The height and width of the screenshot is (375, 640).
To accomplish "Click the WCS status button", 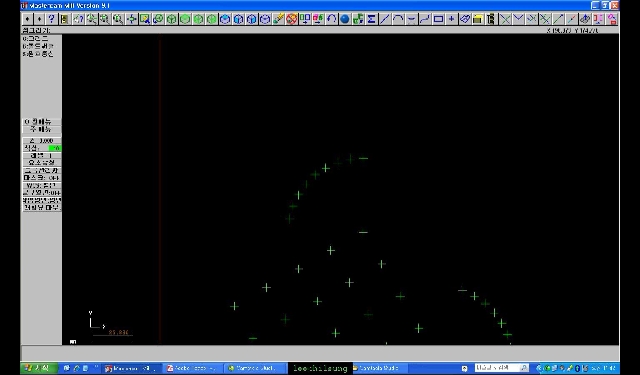I will (x=42, y=185).
